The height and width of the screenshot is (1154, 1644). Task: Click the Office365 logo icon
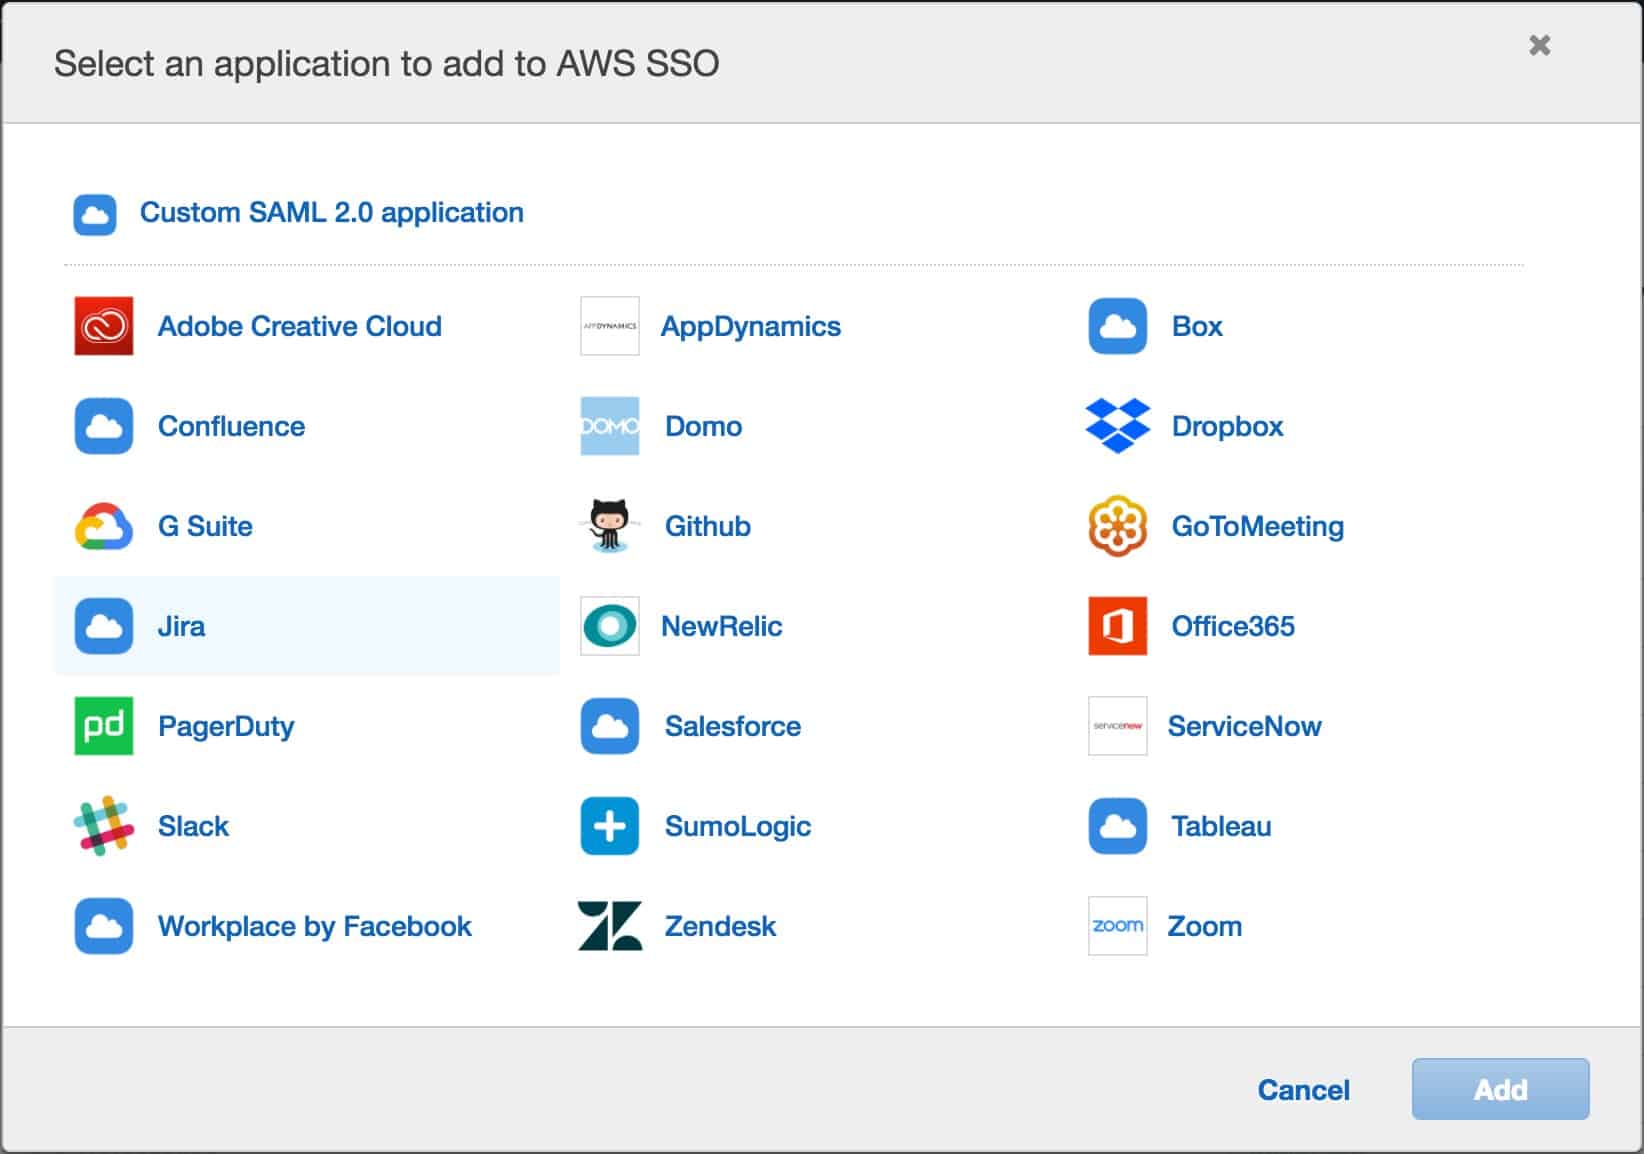1118,626
